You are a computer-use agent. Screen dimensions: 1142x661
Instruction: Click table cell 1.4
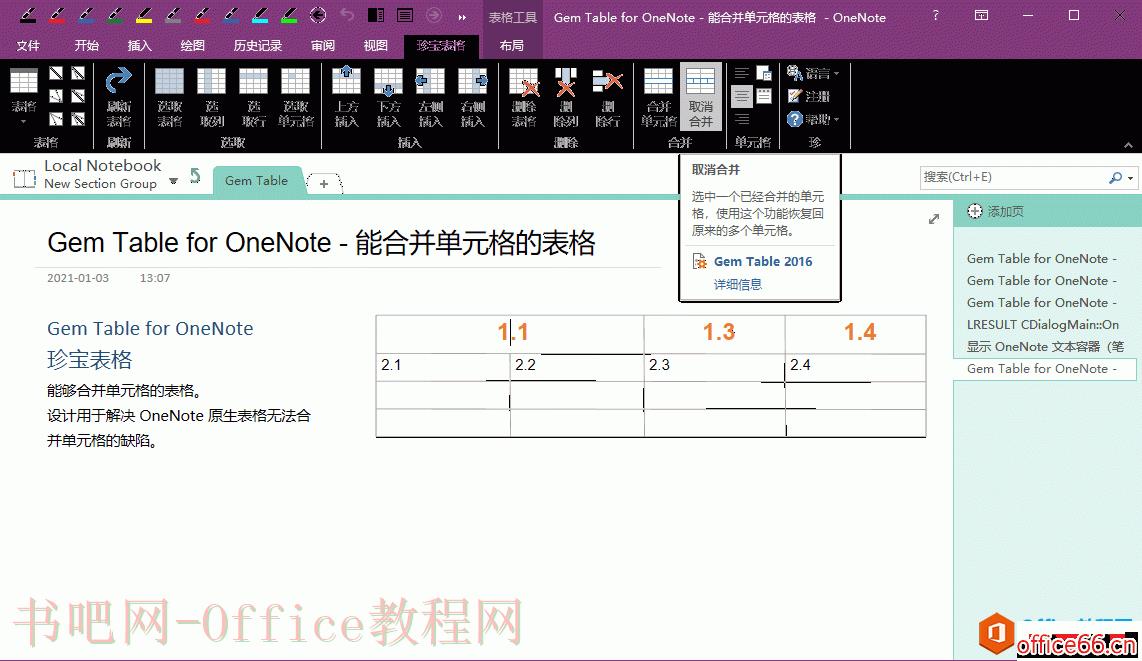click(856, 334)
